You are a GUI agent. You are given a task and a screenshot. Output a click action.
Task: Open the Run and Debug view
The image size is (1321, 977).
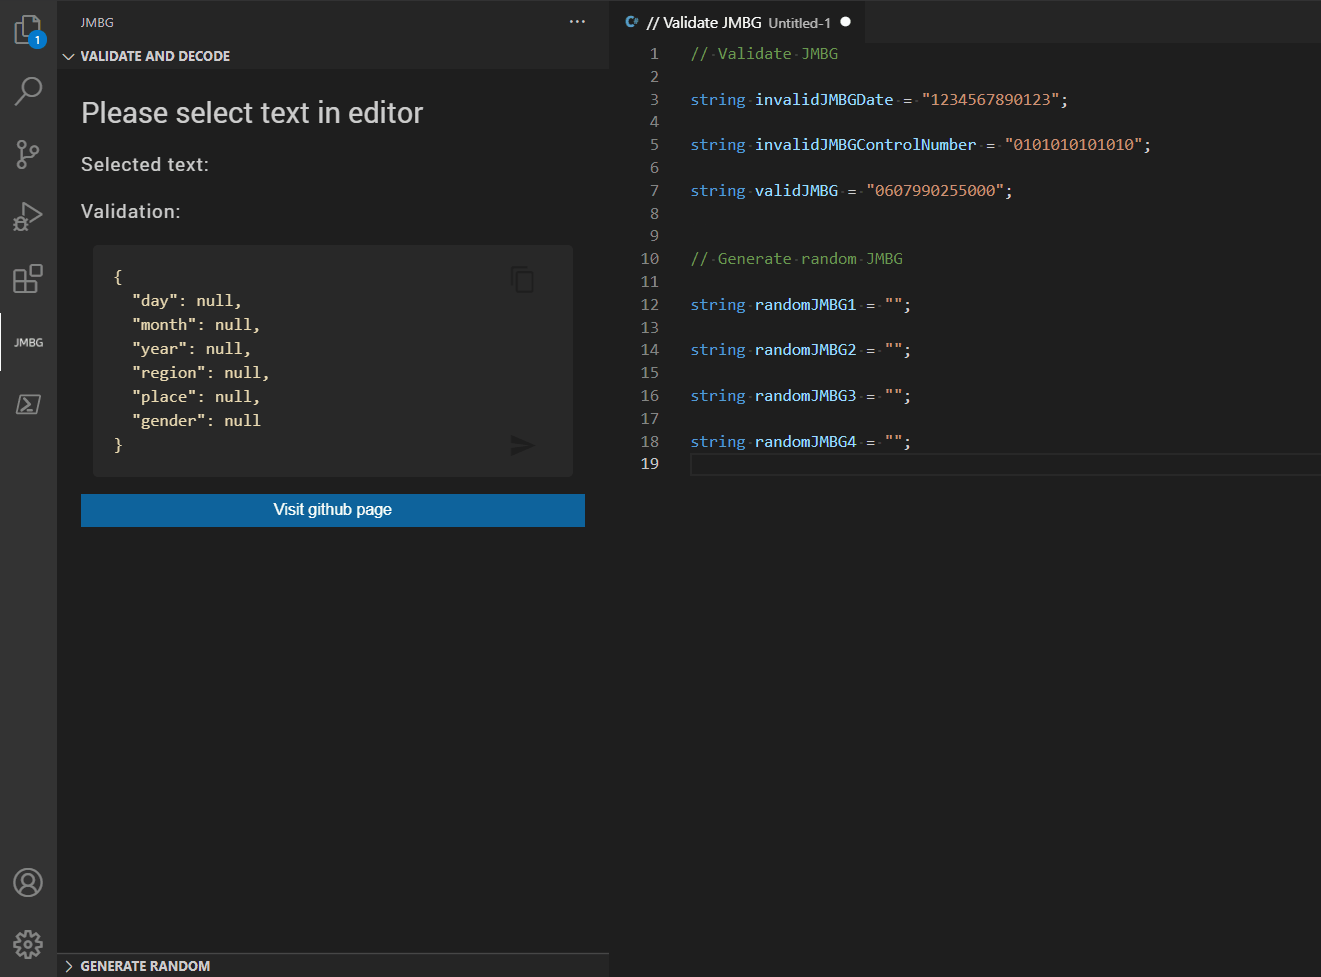coord(28,216)
